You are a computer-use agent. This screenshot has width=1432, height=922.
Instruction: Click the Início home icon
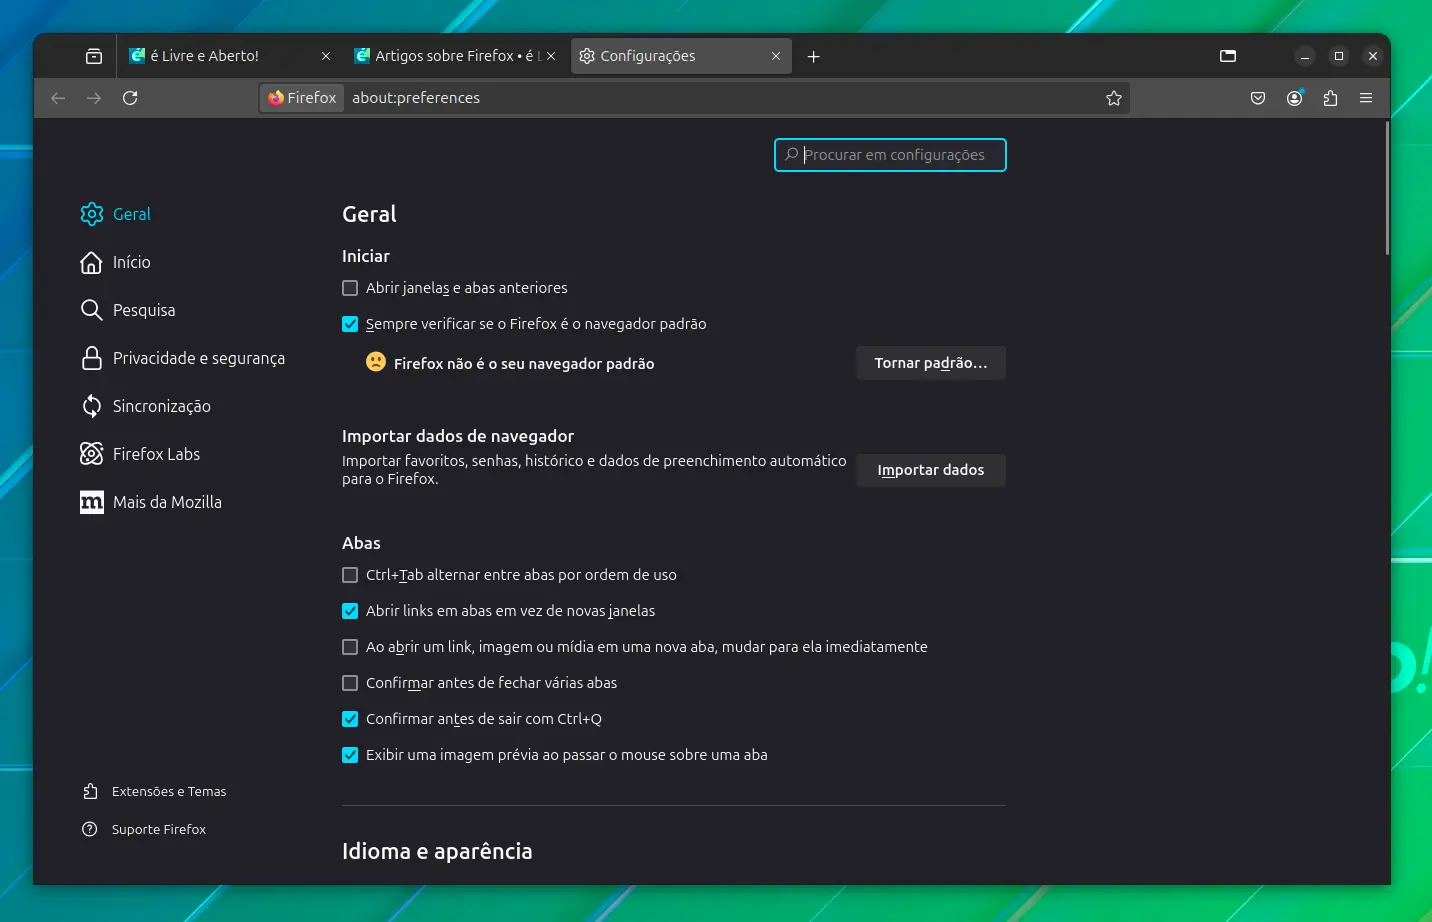[91, 262]
